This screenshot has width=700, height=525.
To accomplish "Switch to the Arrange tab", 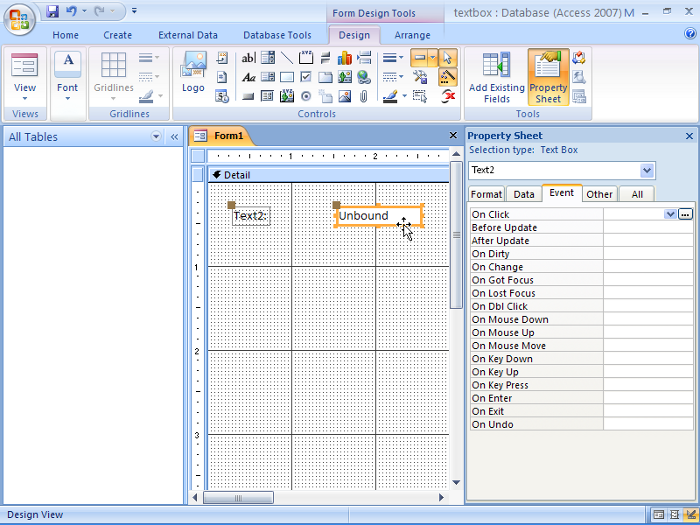I will (412, 35).
